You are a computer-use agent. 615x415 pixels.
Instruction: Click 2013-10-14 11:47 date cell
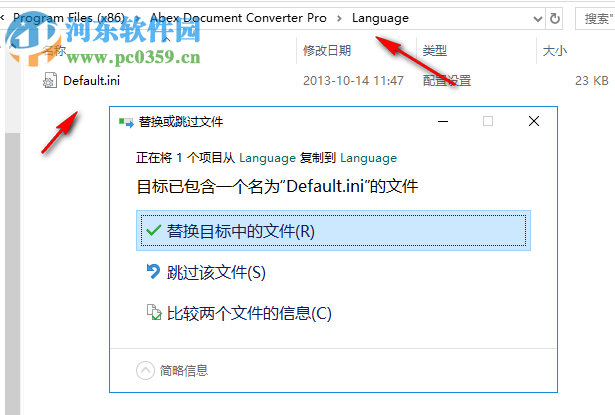click(353, 81)
